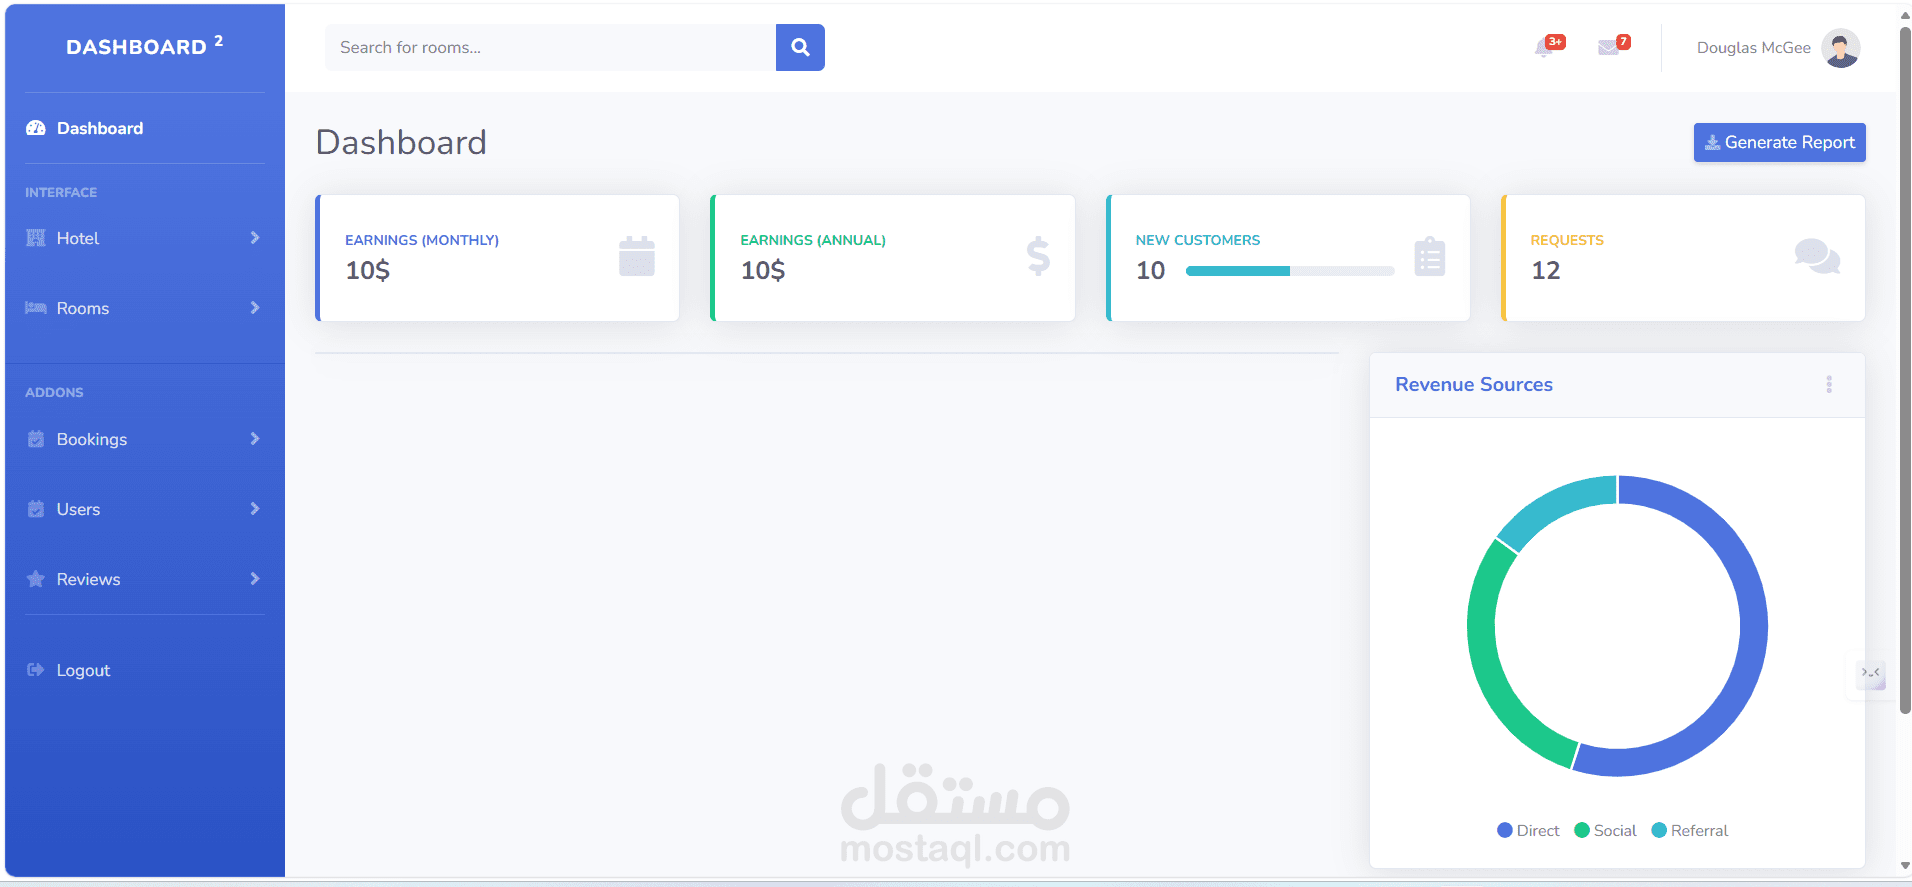Screen dimensions: 1912x887
Task: Click the calendar icon on Earnings Monthly card
Action: (637, 256)
